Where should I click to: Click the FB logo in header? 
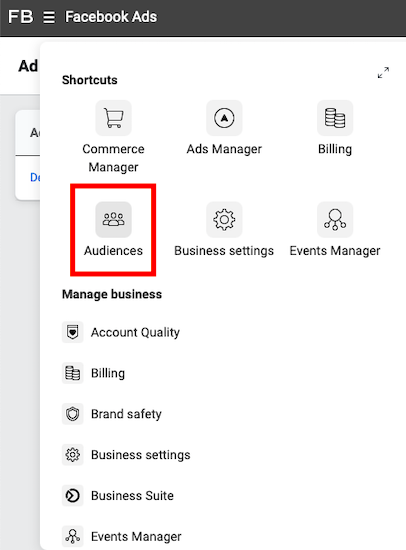point(21,16)
